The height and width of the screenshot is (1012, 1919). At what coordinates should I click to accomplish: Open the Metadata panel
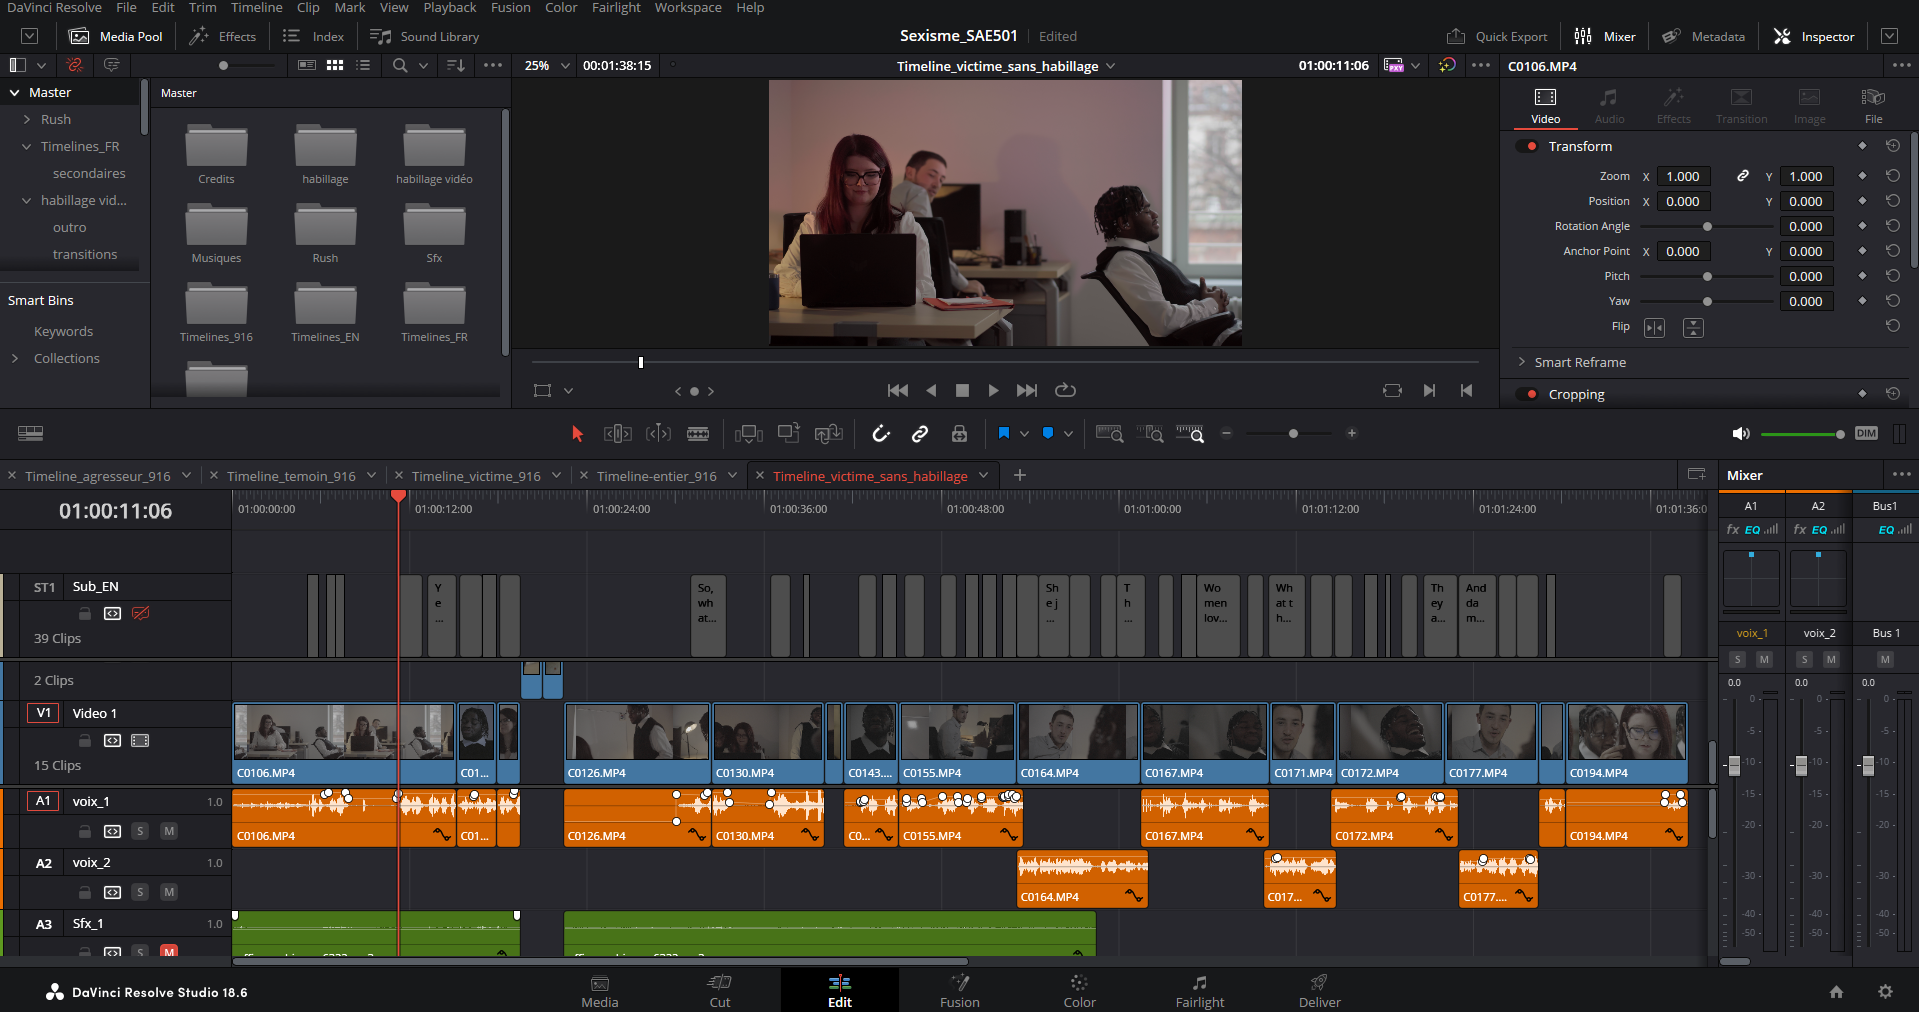pos(1704,36)
